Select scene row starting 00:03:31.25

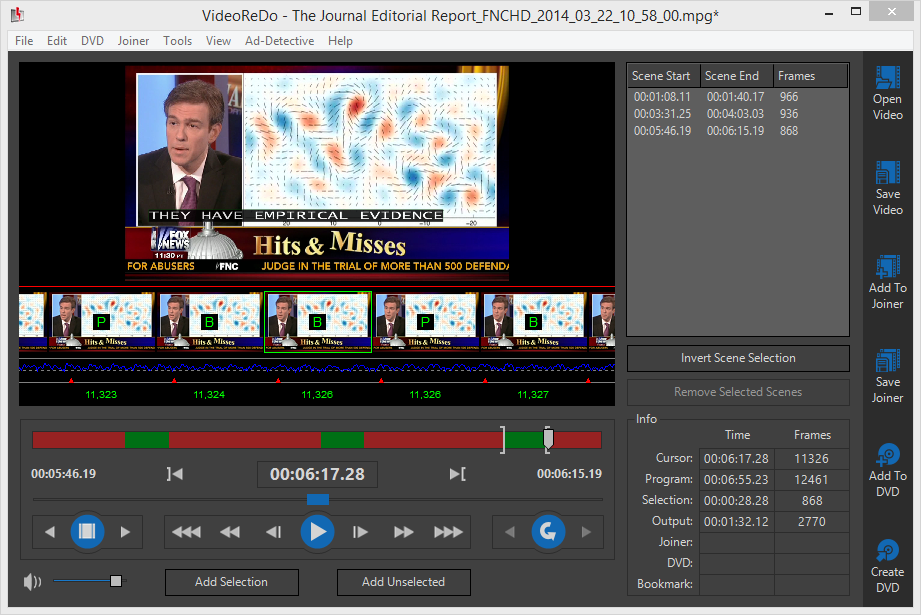(x=737, y=113)
